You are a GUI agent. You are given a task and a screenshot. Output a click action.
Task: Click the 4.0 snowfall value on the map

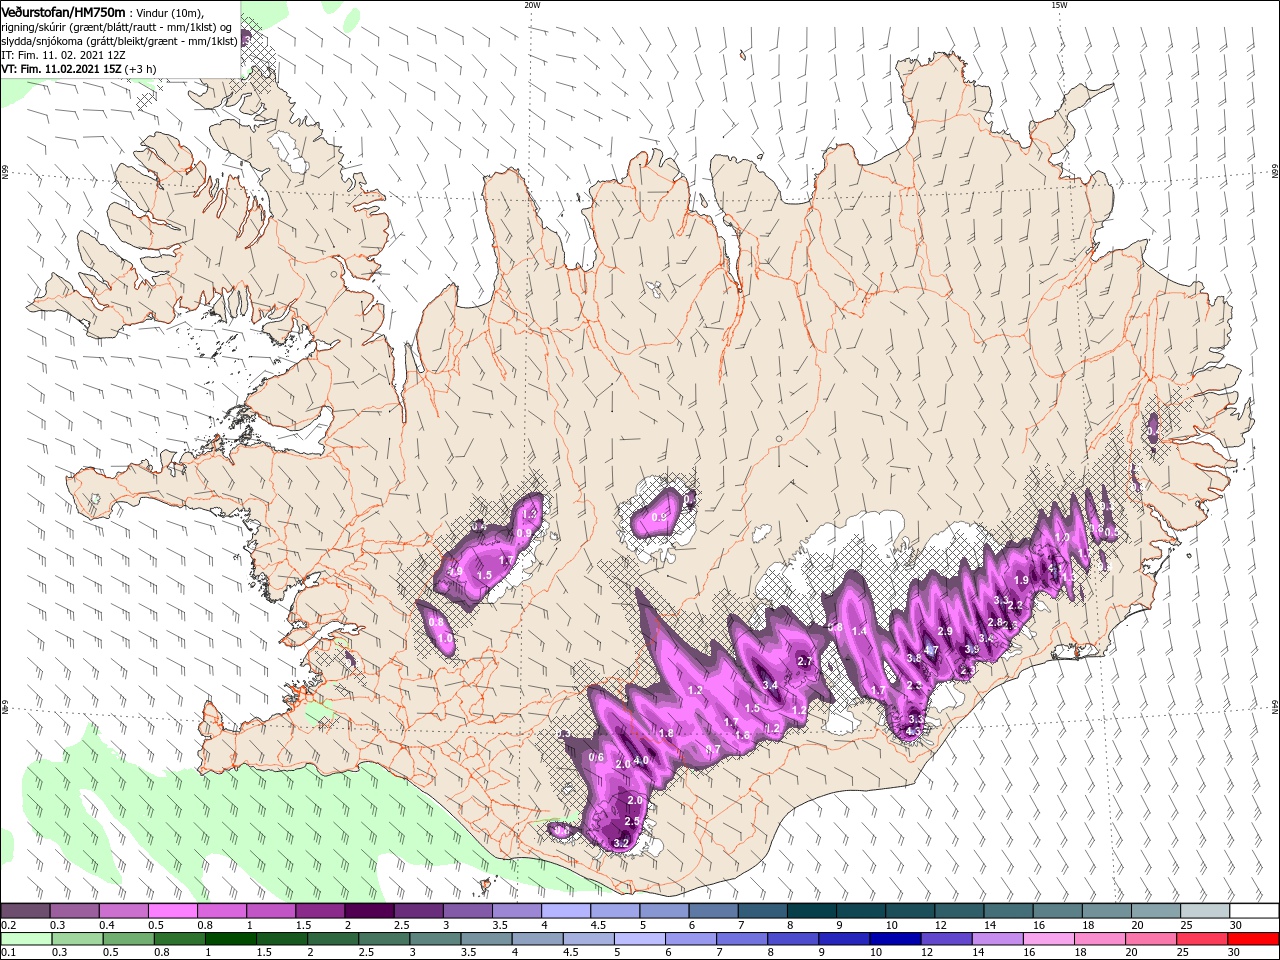tap(641, 761)
